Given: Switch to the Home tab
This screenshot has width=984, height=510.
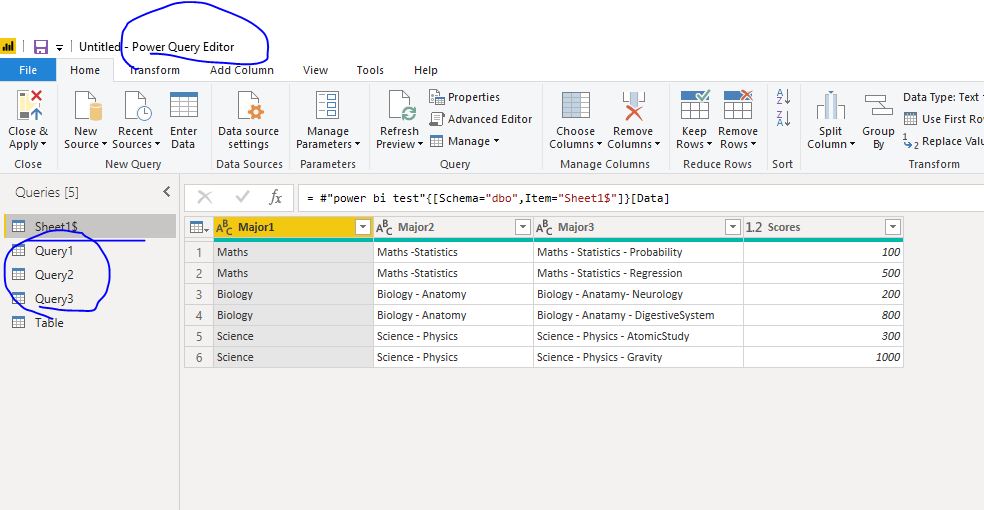Looking at the screenshot, I should (x=85, y=70).
